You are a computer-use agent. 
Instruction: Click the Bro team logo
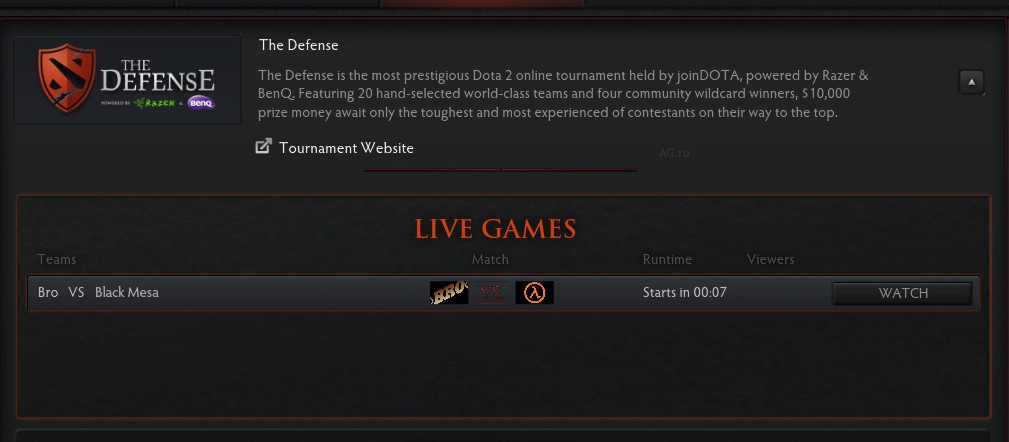click(449, 293)
